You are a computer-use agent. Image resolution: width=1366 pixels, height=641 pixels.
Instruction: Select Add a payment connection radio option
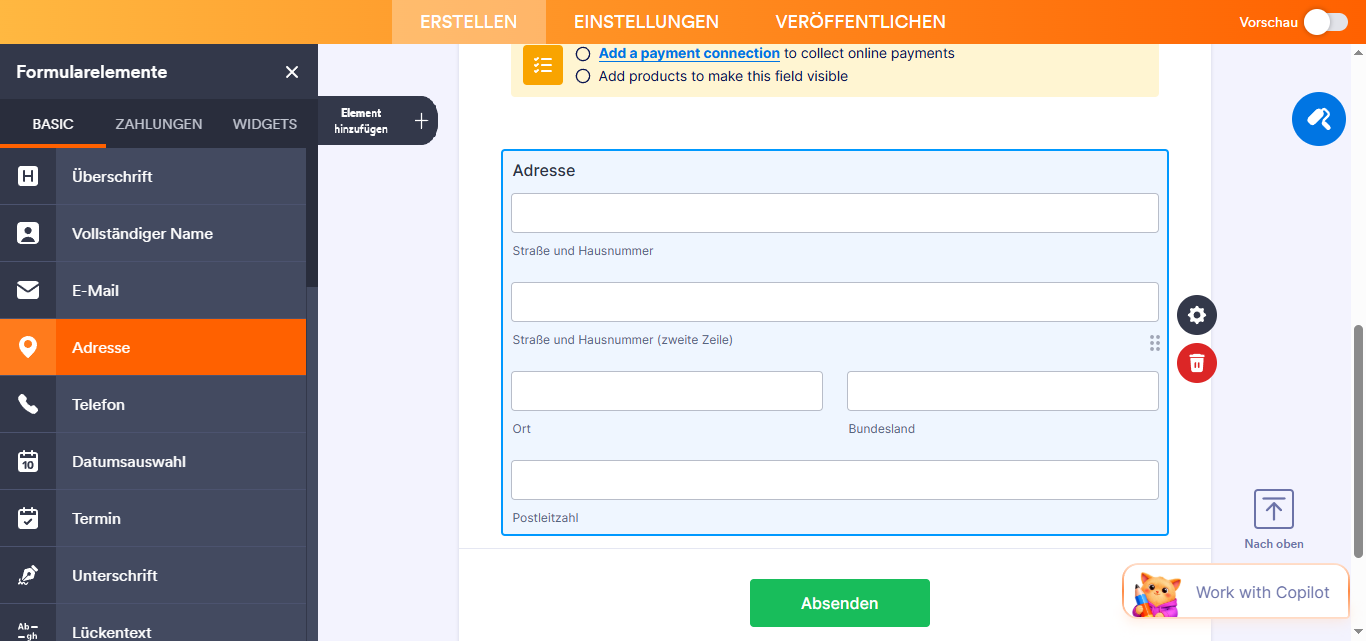pyautogui.click(x=583, y=53)
